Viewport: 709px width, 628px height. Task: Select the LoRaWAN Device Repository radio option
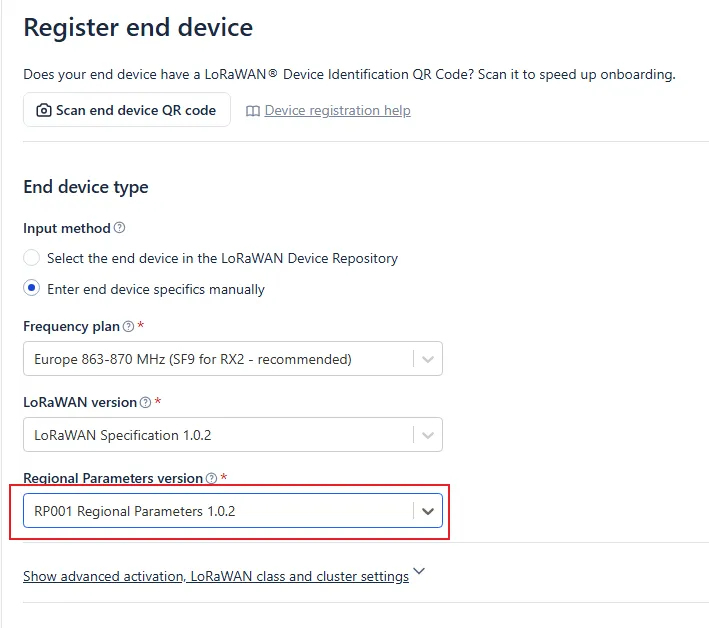point(32,258)
